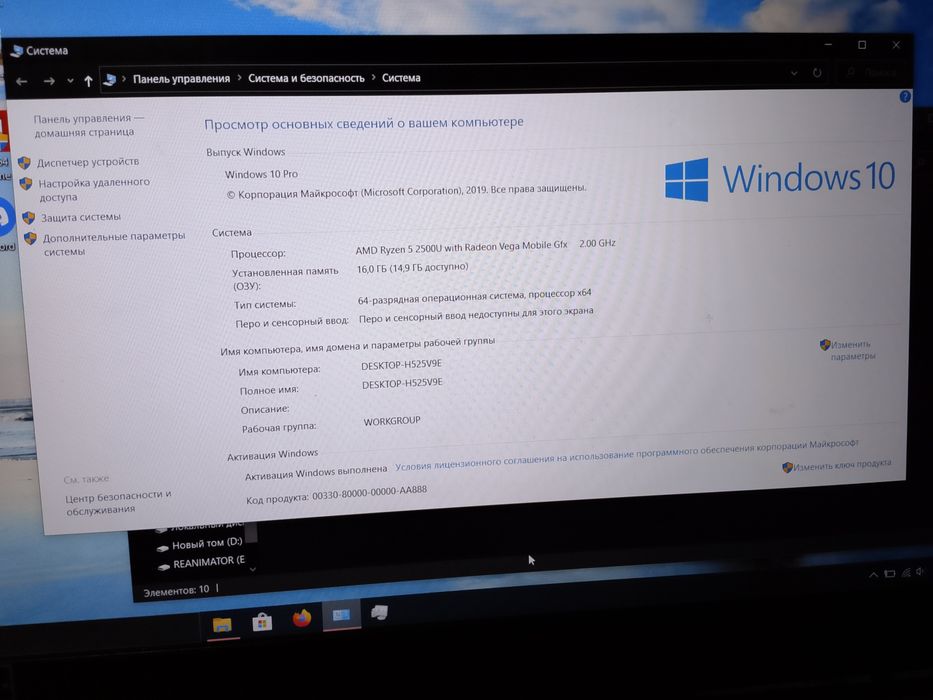This screenshot has height=700, width=933.
Task: Click the 'Система' breadcrumb item
Action: point(401,77)
